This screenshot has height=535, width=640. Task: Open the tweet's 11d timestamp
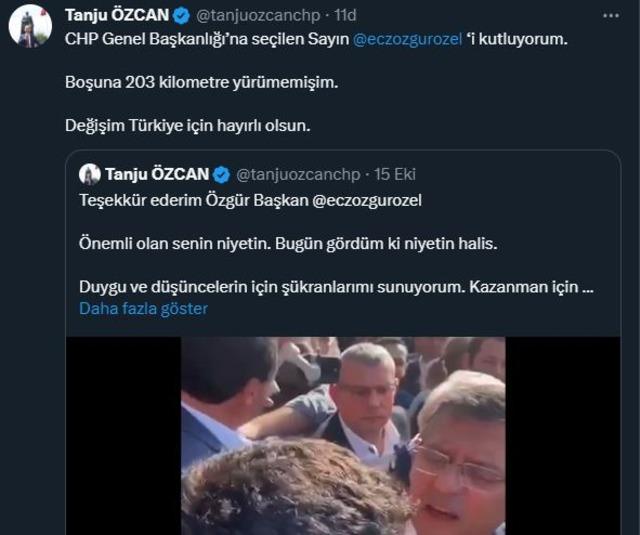pyautogui.click(x=345, y=16)
